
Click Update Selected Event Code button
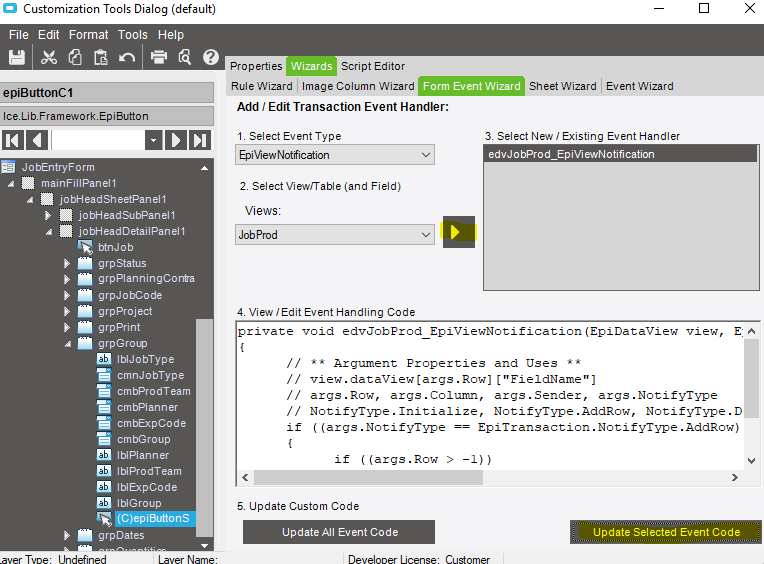pyautogui.click(x=666, y=532)
